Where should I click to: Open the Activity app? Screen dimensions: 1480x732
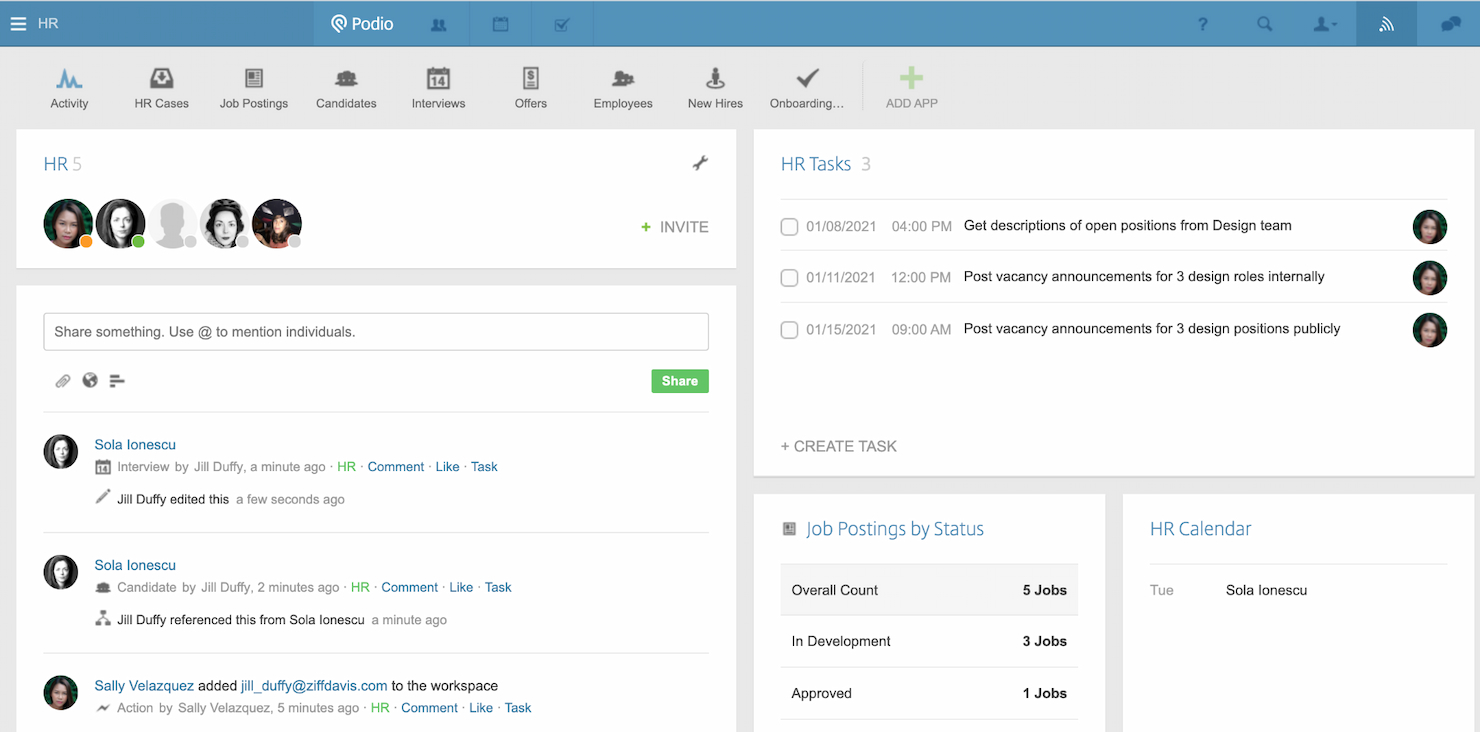point(69,88)
